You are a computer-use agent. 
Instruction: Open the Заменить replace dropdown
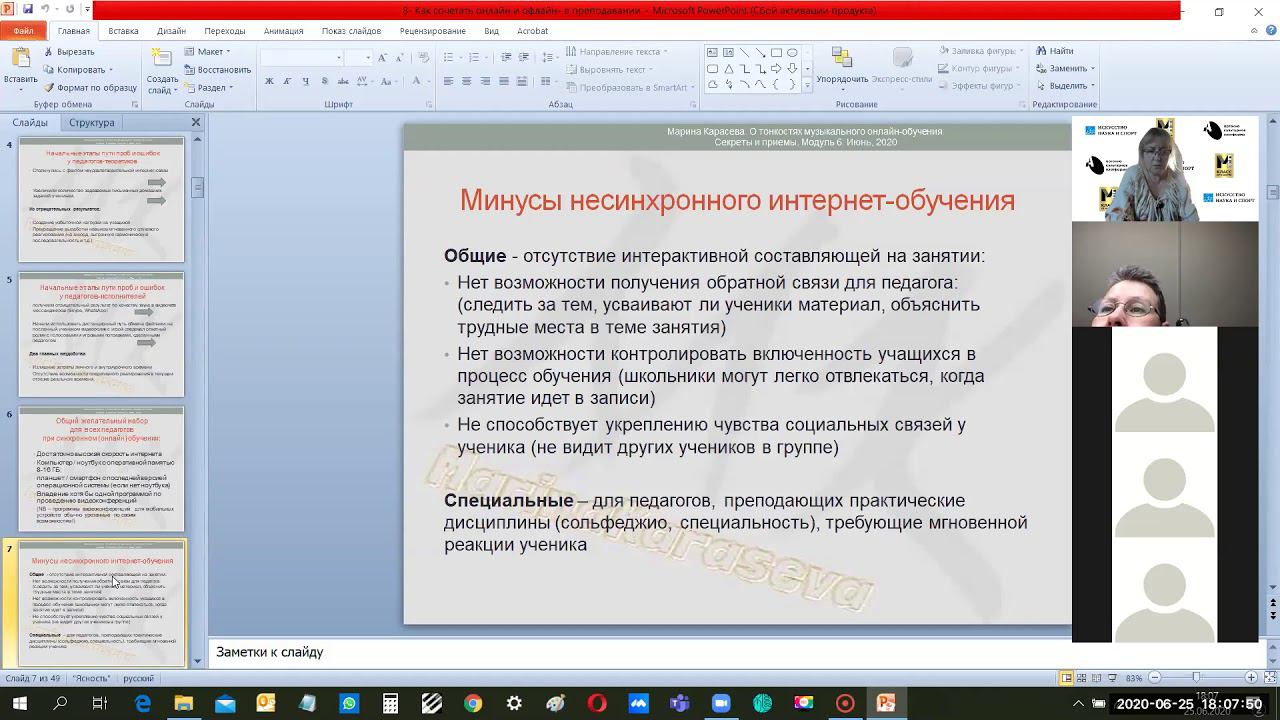[x=1066, y=69]
